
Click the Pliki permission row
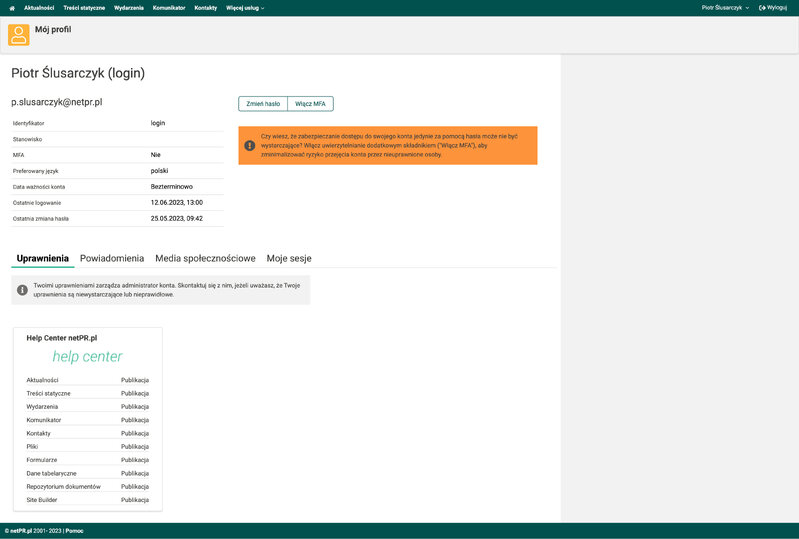coord(88,446)
